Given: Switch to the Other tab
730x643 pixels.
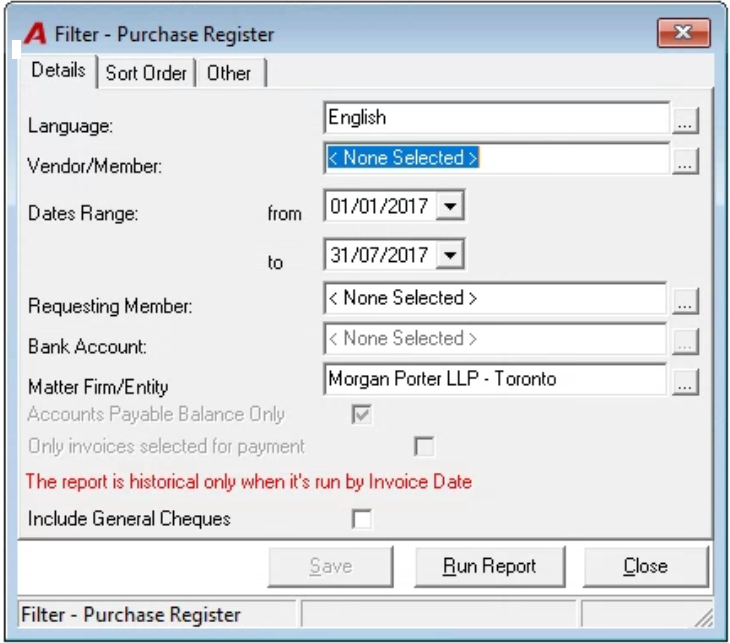Looking at the screenshot, I should click(x=229, y=74).
